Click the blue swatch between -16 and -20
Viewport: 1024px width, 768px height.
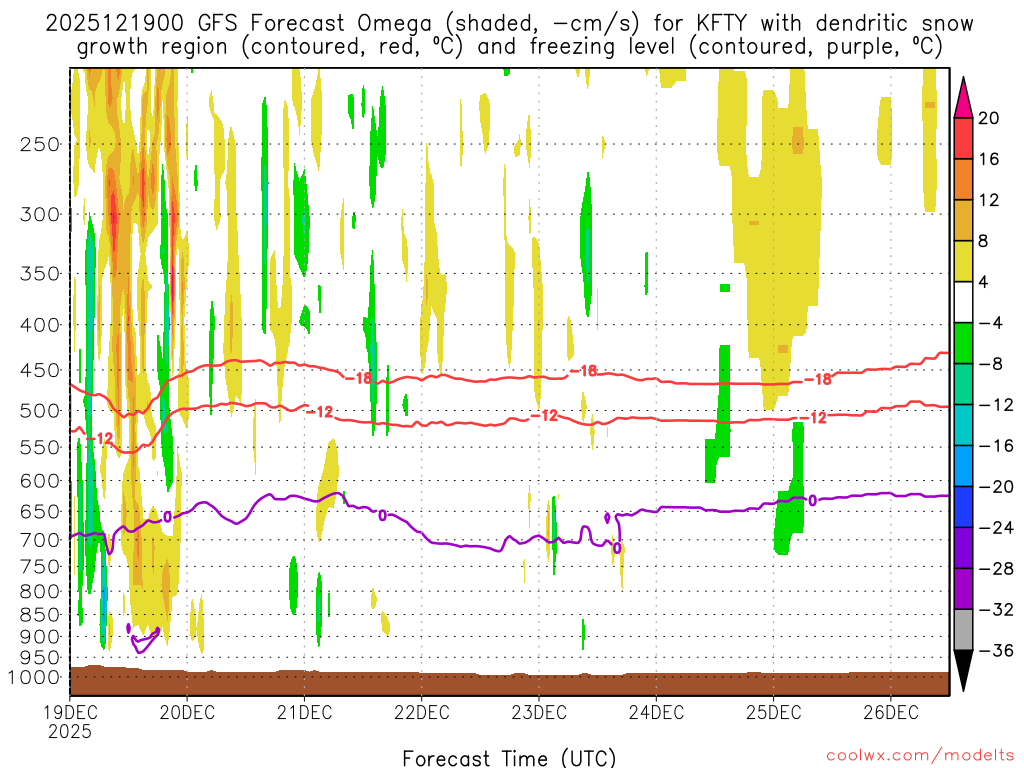pyautogui.click(x=963, y=466)
